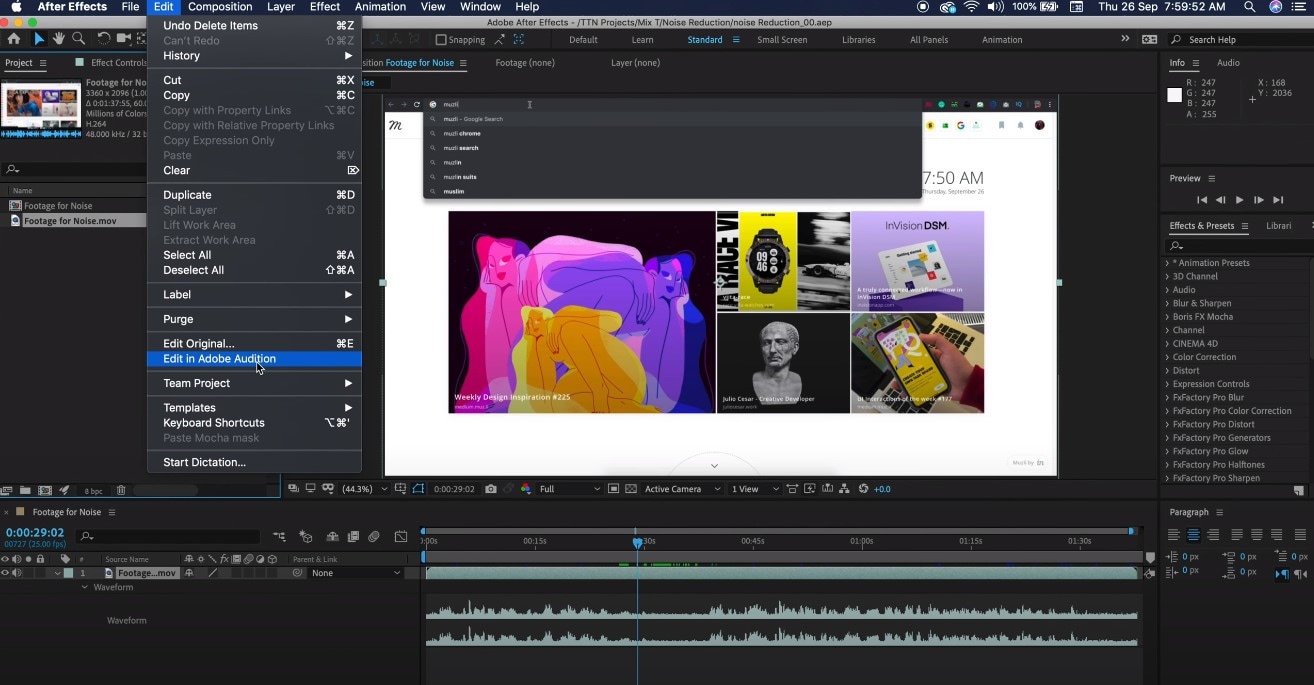1314x685 pixels.
Task: Take snapshot with camera icon in viewer
Action: [490, 489]
